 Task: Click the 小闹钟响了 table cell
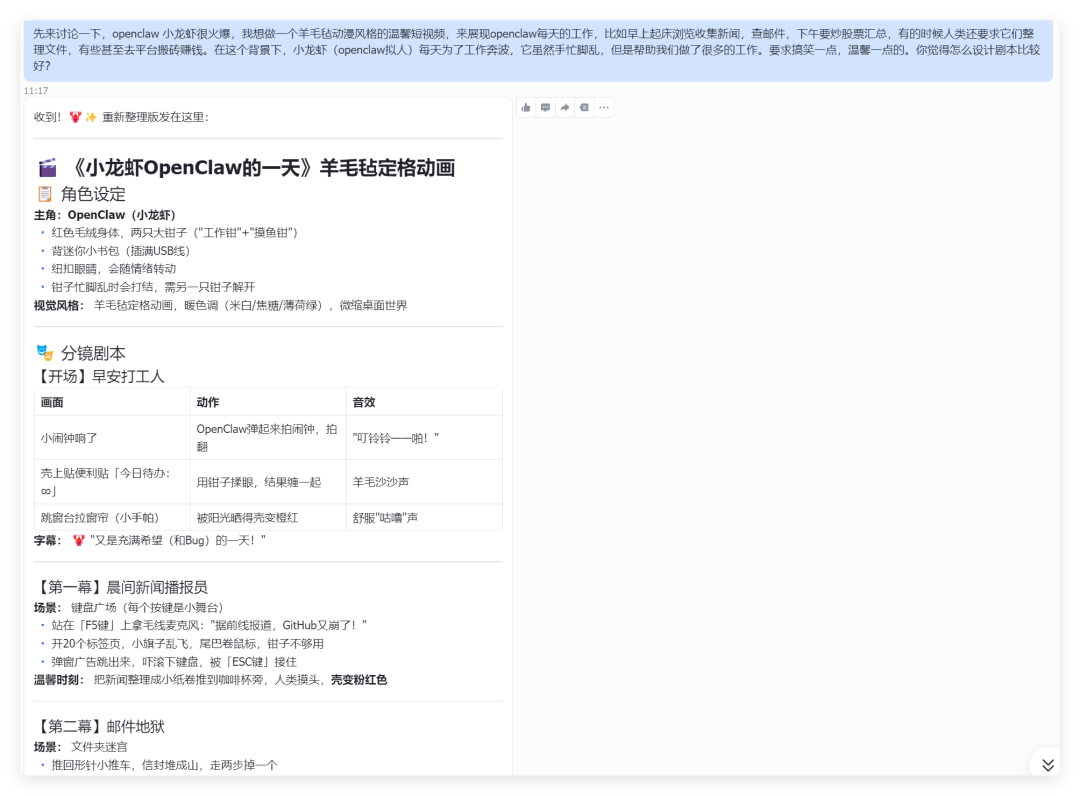click(69, 437)
